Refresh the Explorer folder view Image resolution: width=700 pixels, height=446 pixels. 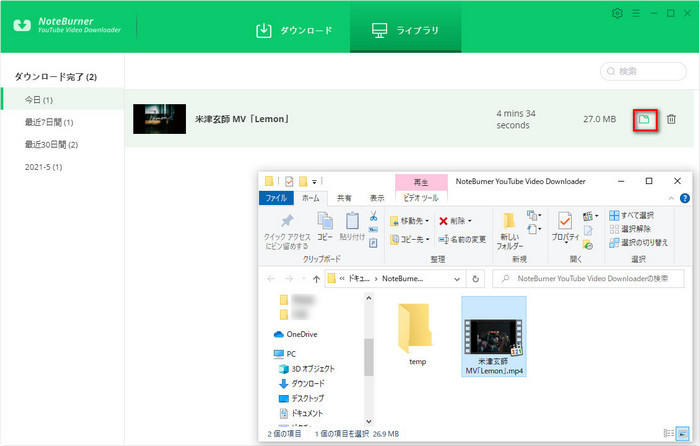[x=475, y=279]
